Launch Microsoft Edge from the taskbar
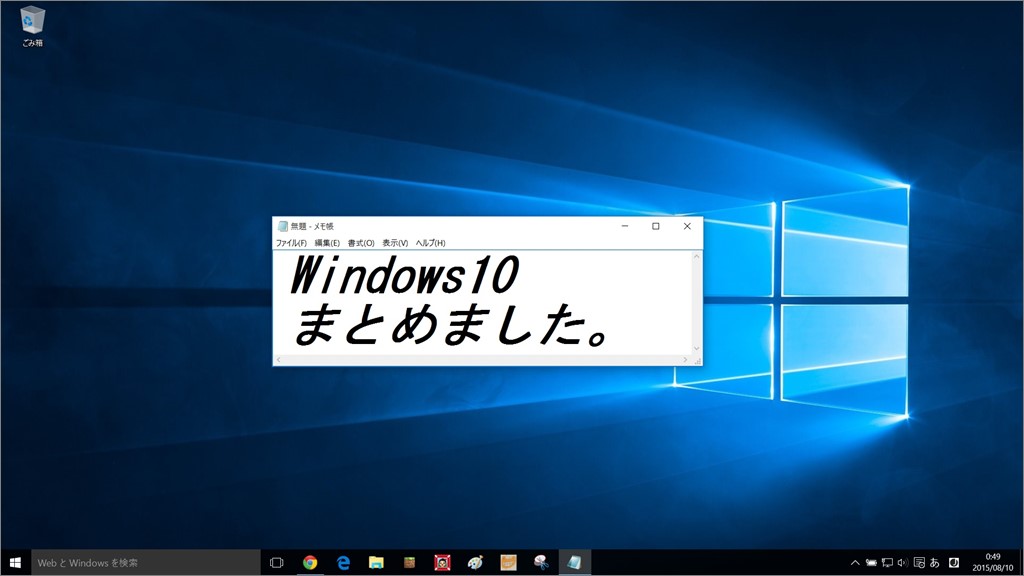 pyautogui.click(x=343, y=562)
